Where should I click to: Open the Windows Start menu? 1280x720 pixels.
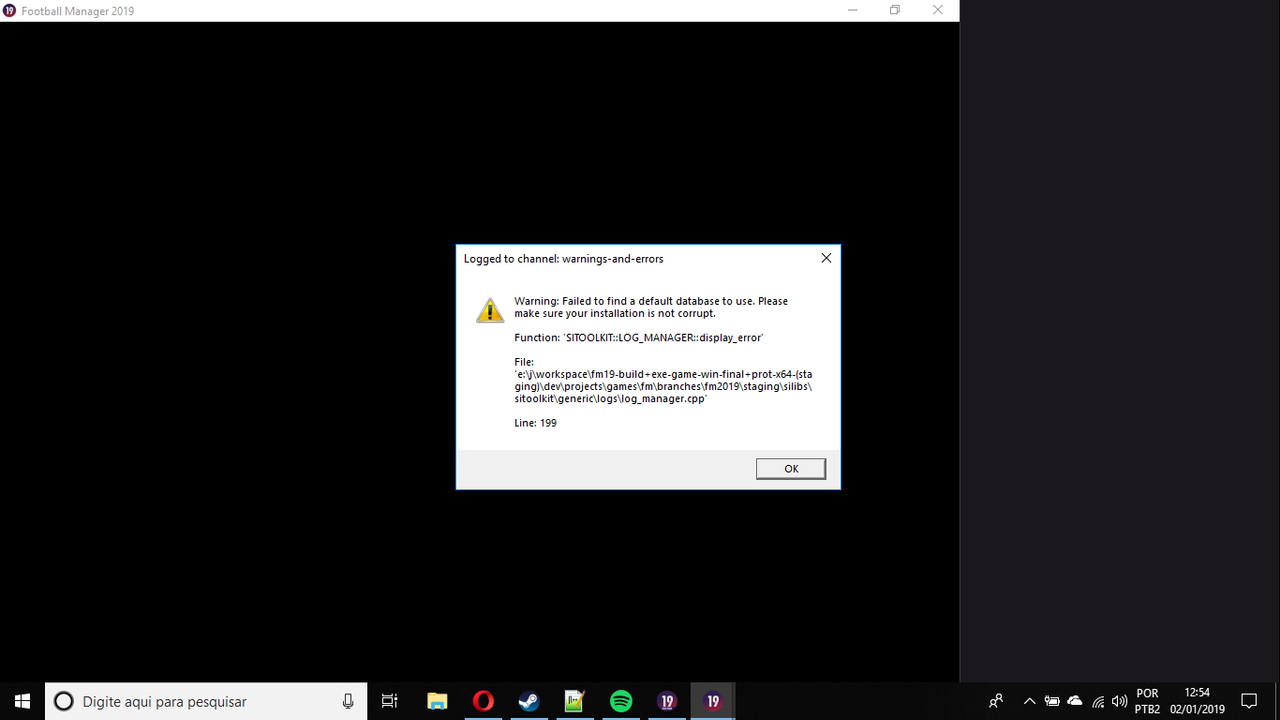[x=22, y=701]
